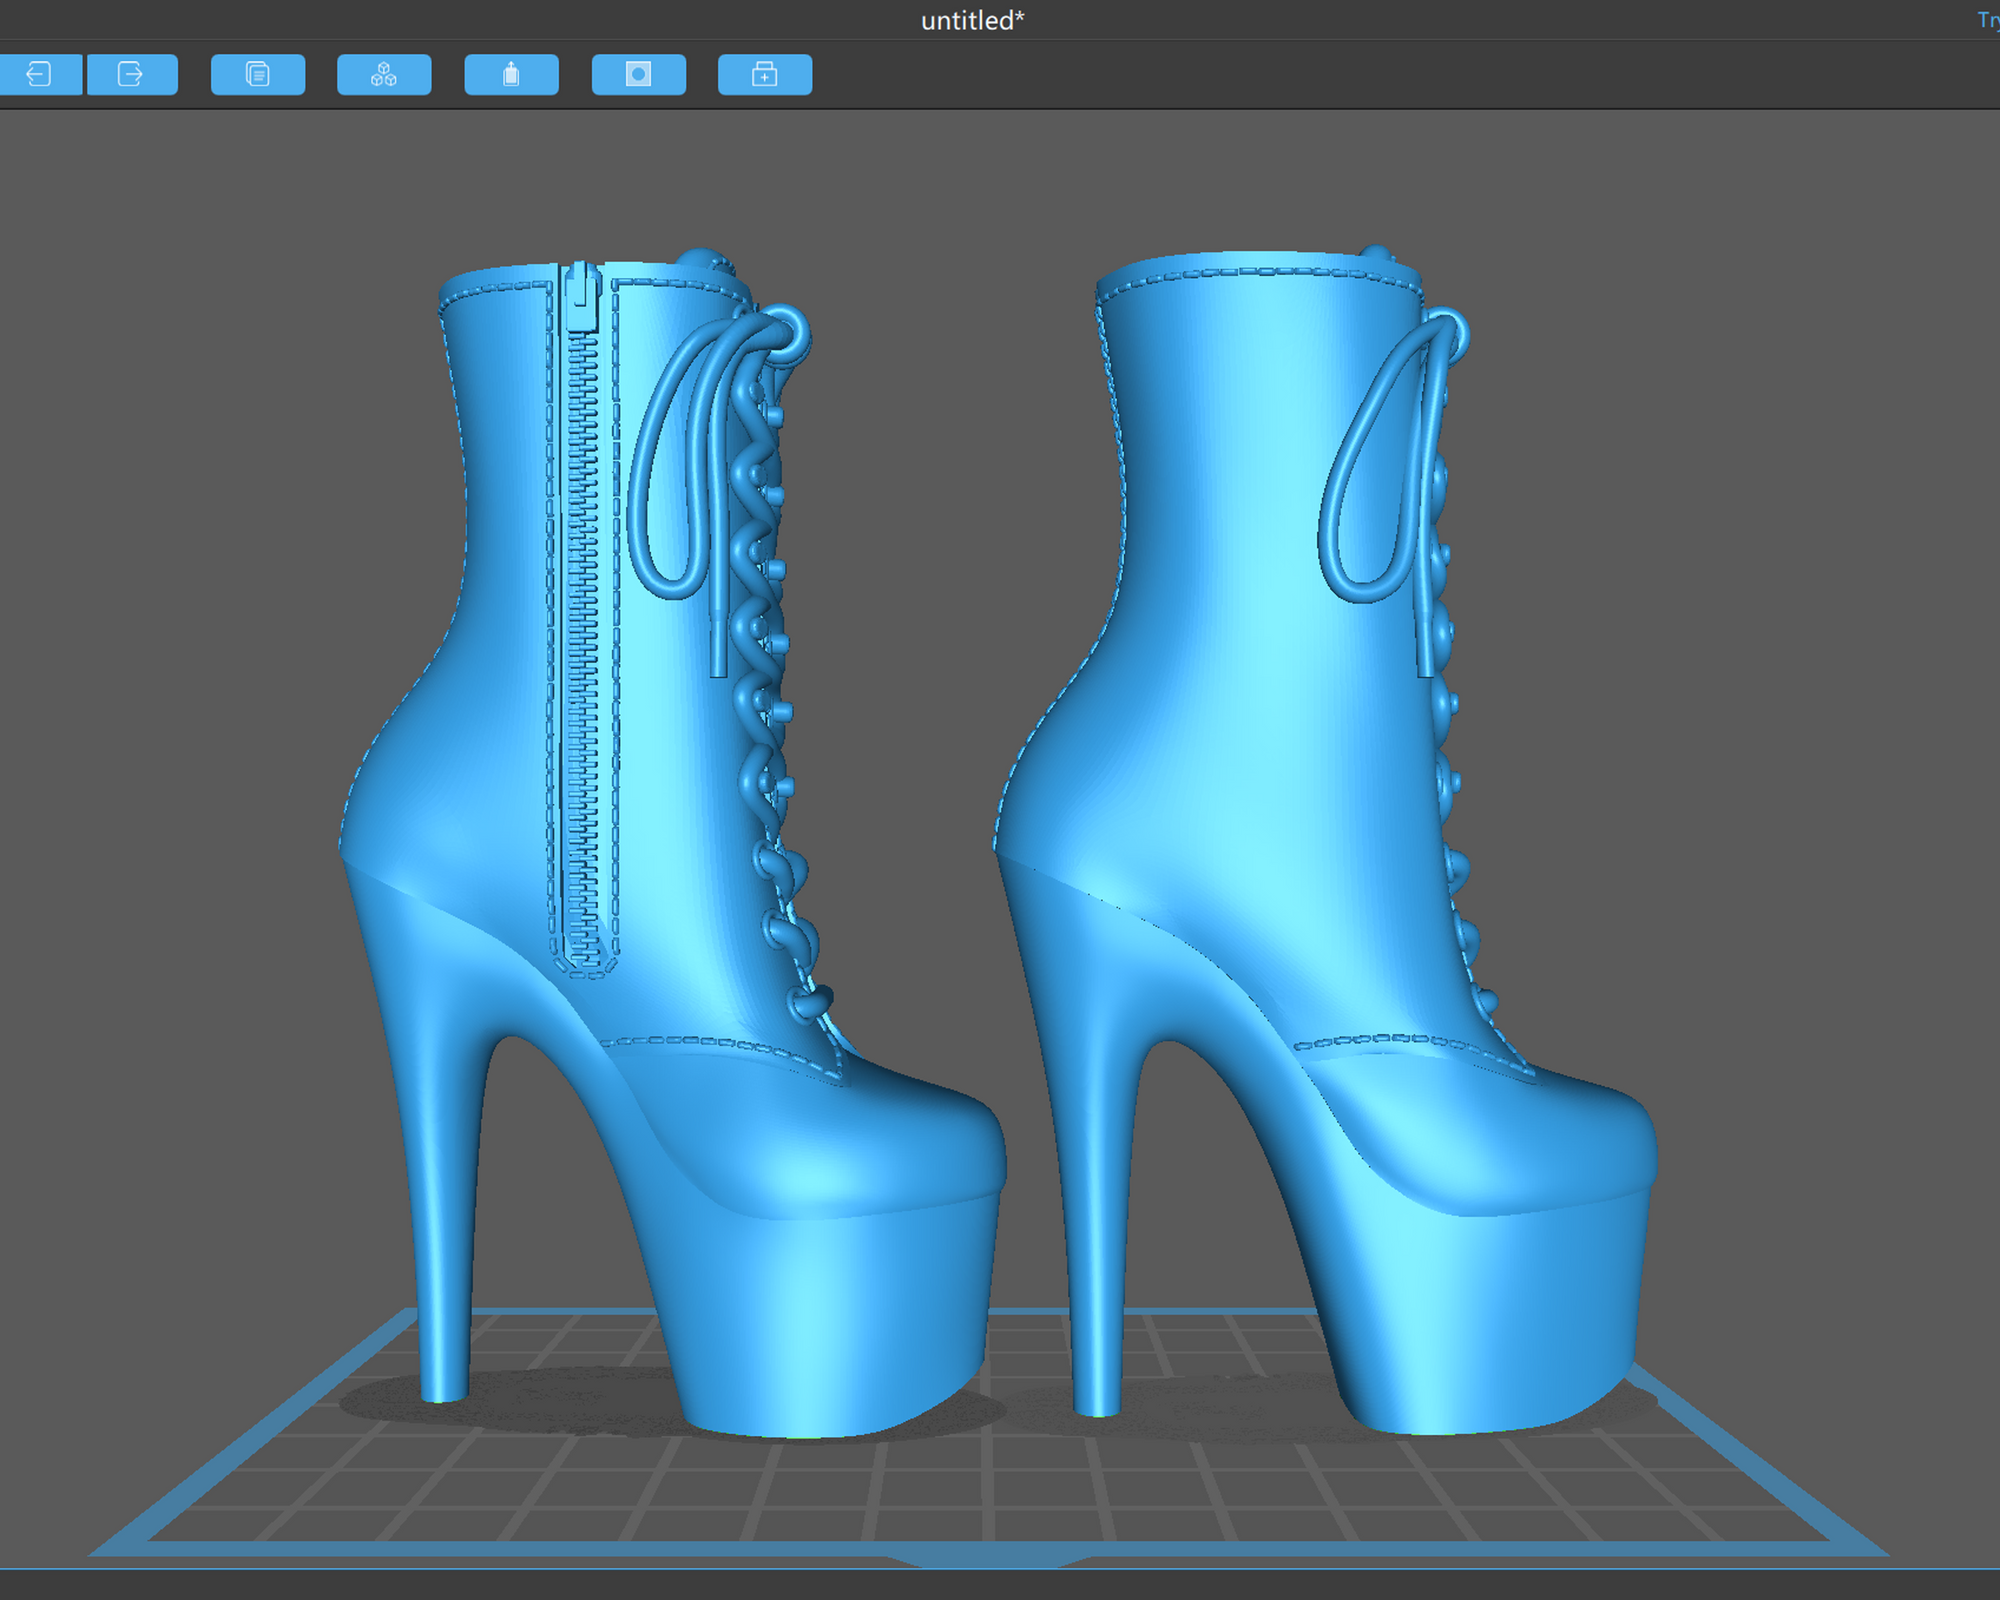2000x1600 pixels.
Task: Click the duplicate/copy pages icon
Action: click(258, 74)
